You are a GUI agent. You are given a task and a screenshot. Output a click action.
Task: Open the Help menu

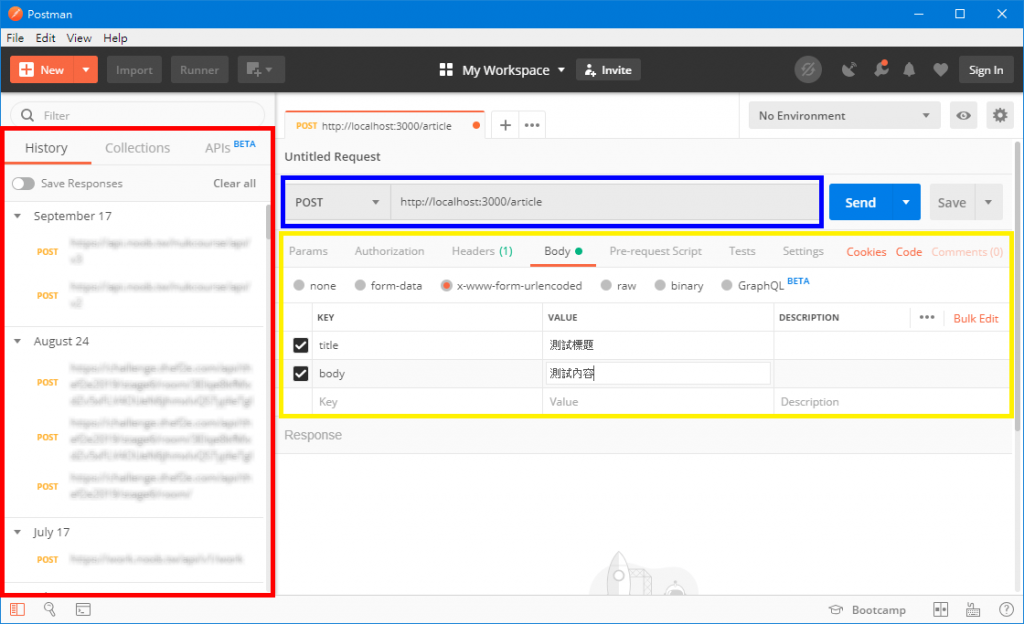[115, 38]
